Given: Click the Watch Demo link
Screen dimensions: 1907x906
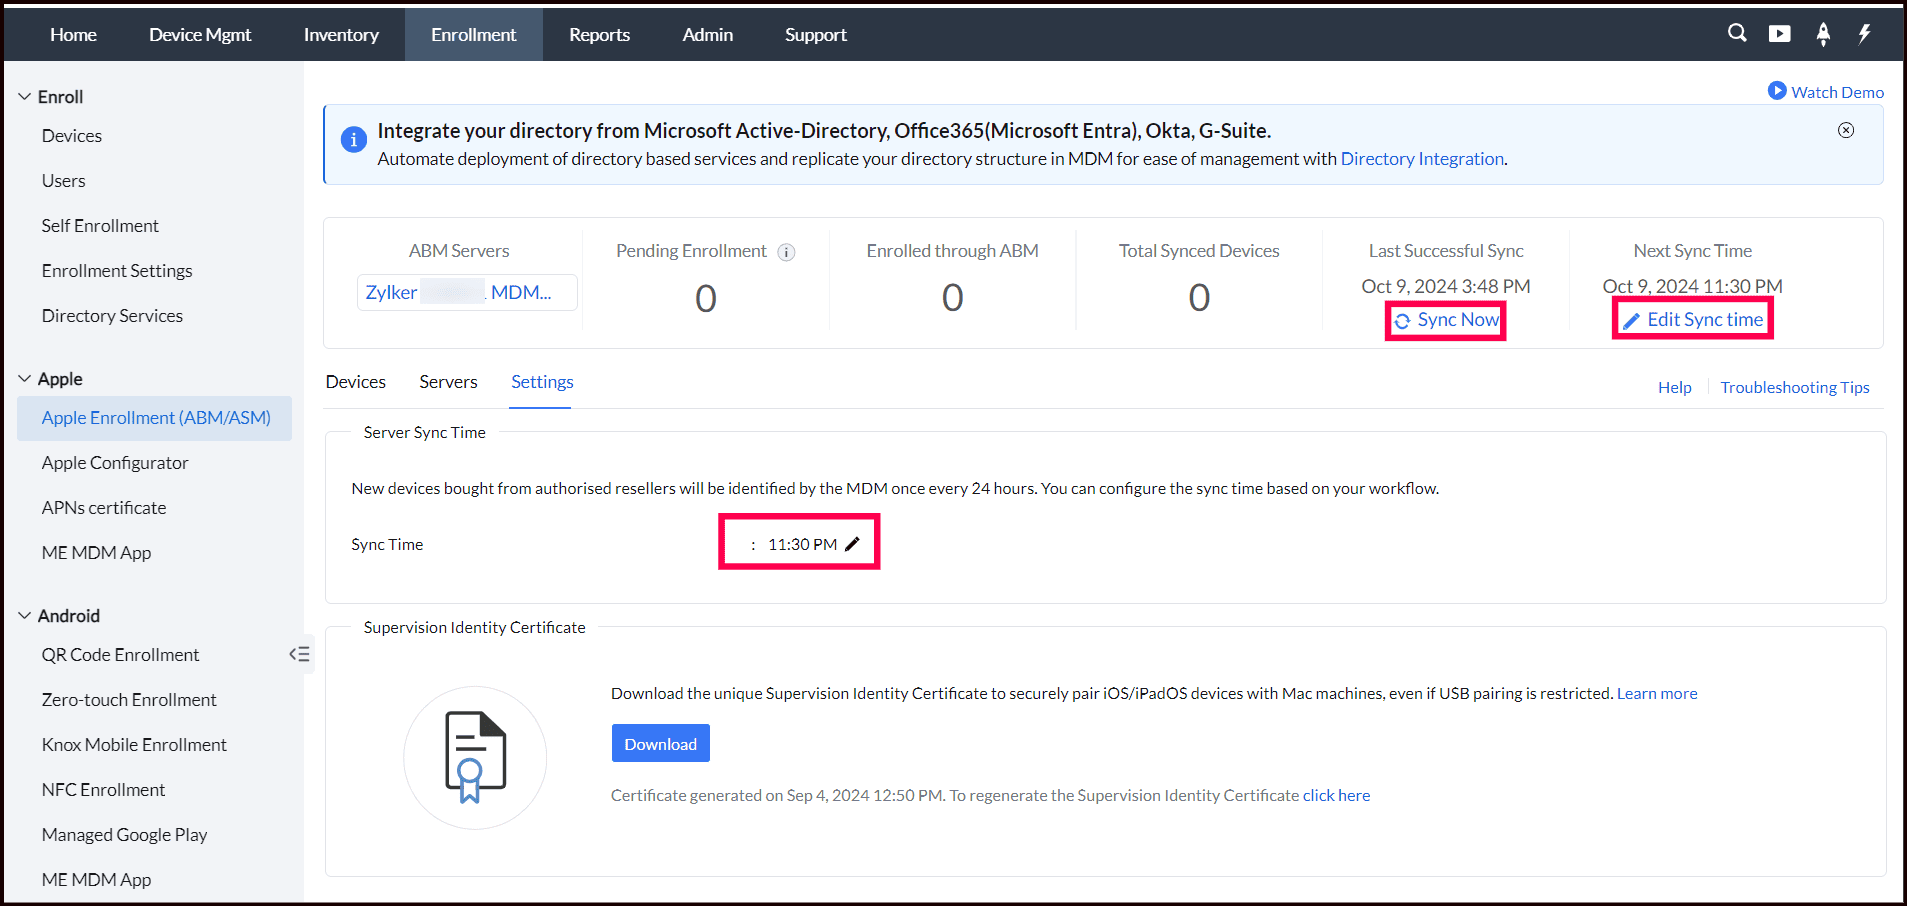Looking at the screenshot, I should point(1826,92).
